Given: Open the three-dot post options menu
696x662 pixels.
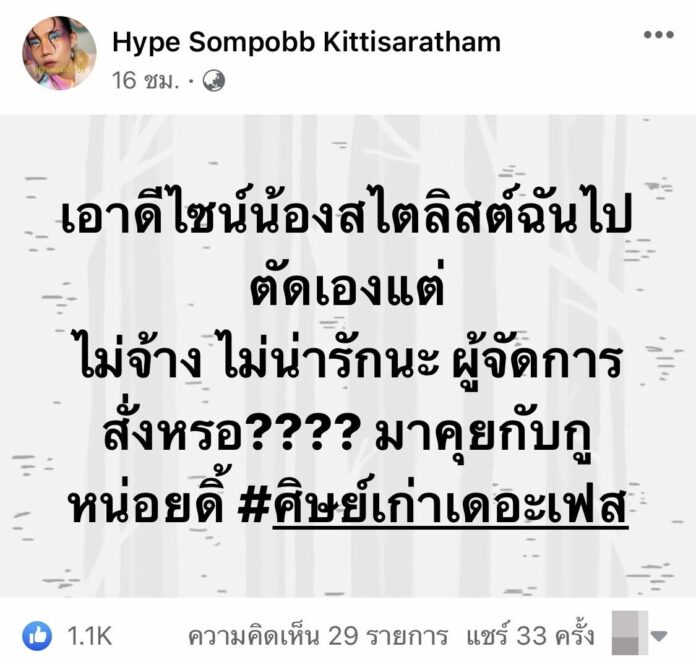Looking at the screenshot, I should pos(659,35).
